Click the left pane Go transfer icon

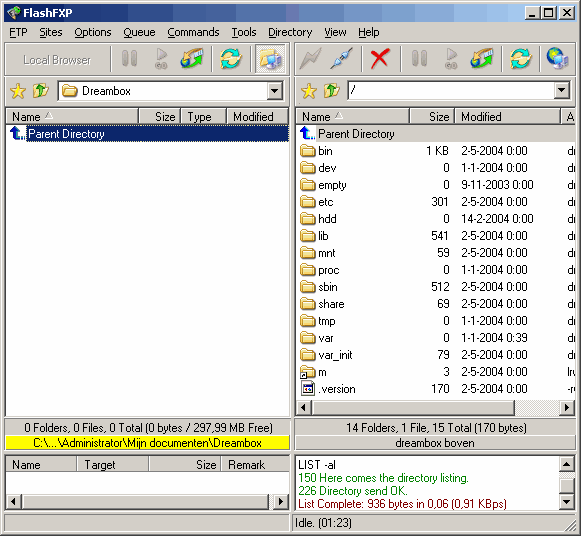pyautogui.click(x=161, y=59)
